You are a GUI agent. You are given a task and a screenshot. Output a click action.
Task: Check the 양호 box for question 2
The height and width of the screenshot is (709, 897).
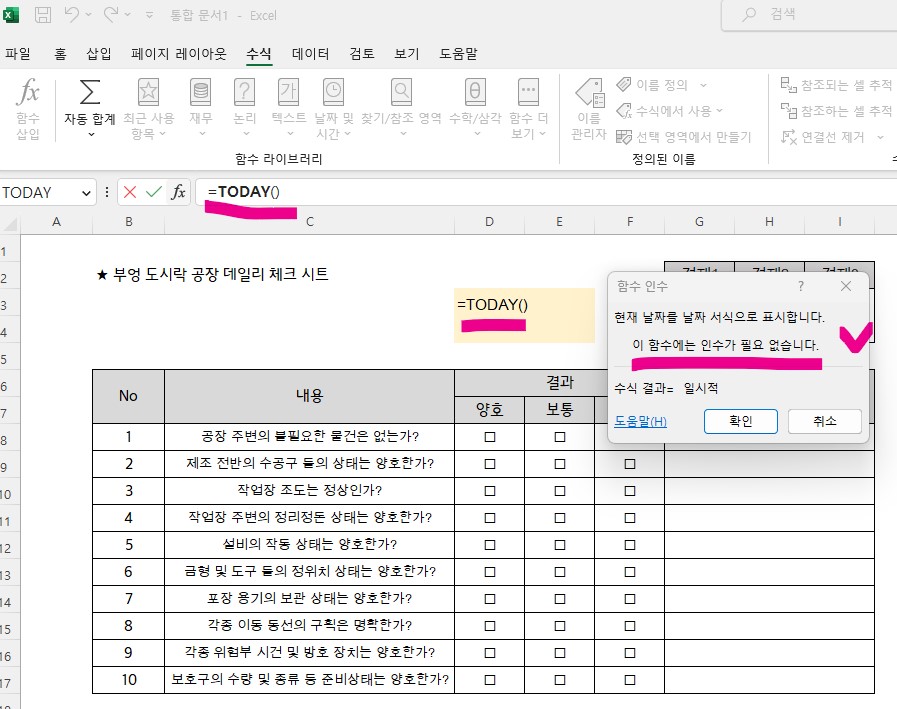point(489,462)
